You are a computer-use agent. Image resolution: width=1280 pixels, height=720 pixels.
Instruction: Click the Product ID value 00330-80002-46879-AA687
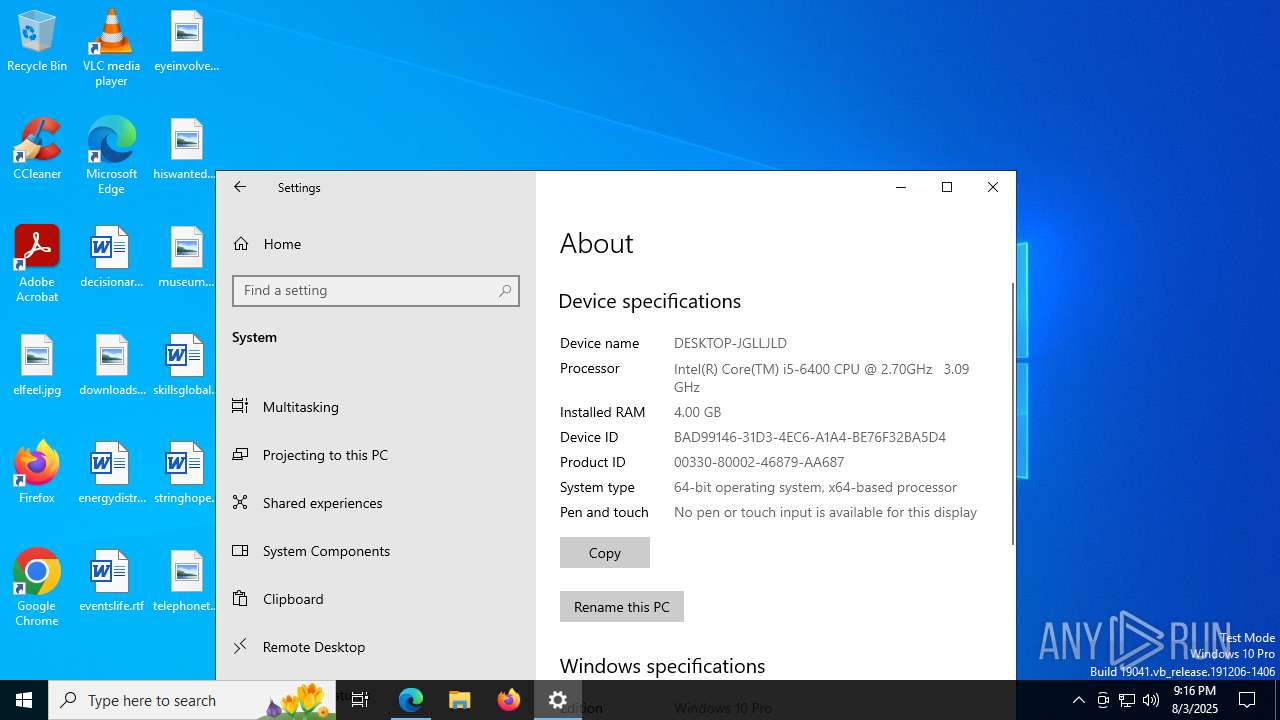pyautogui.click(x=759, y=462)
